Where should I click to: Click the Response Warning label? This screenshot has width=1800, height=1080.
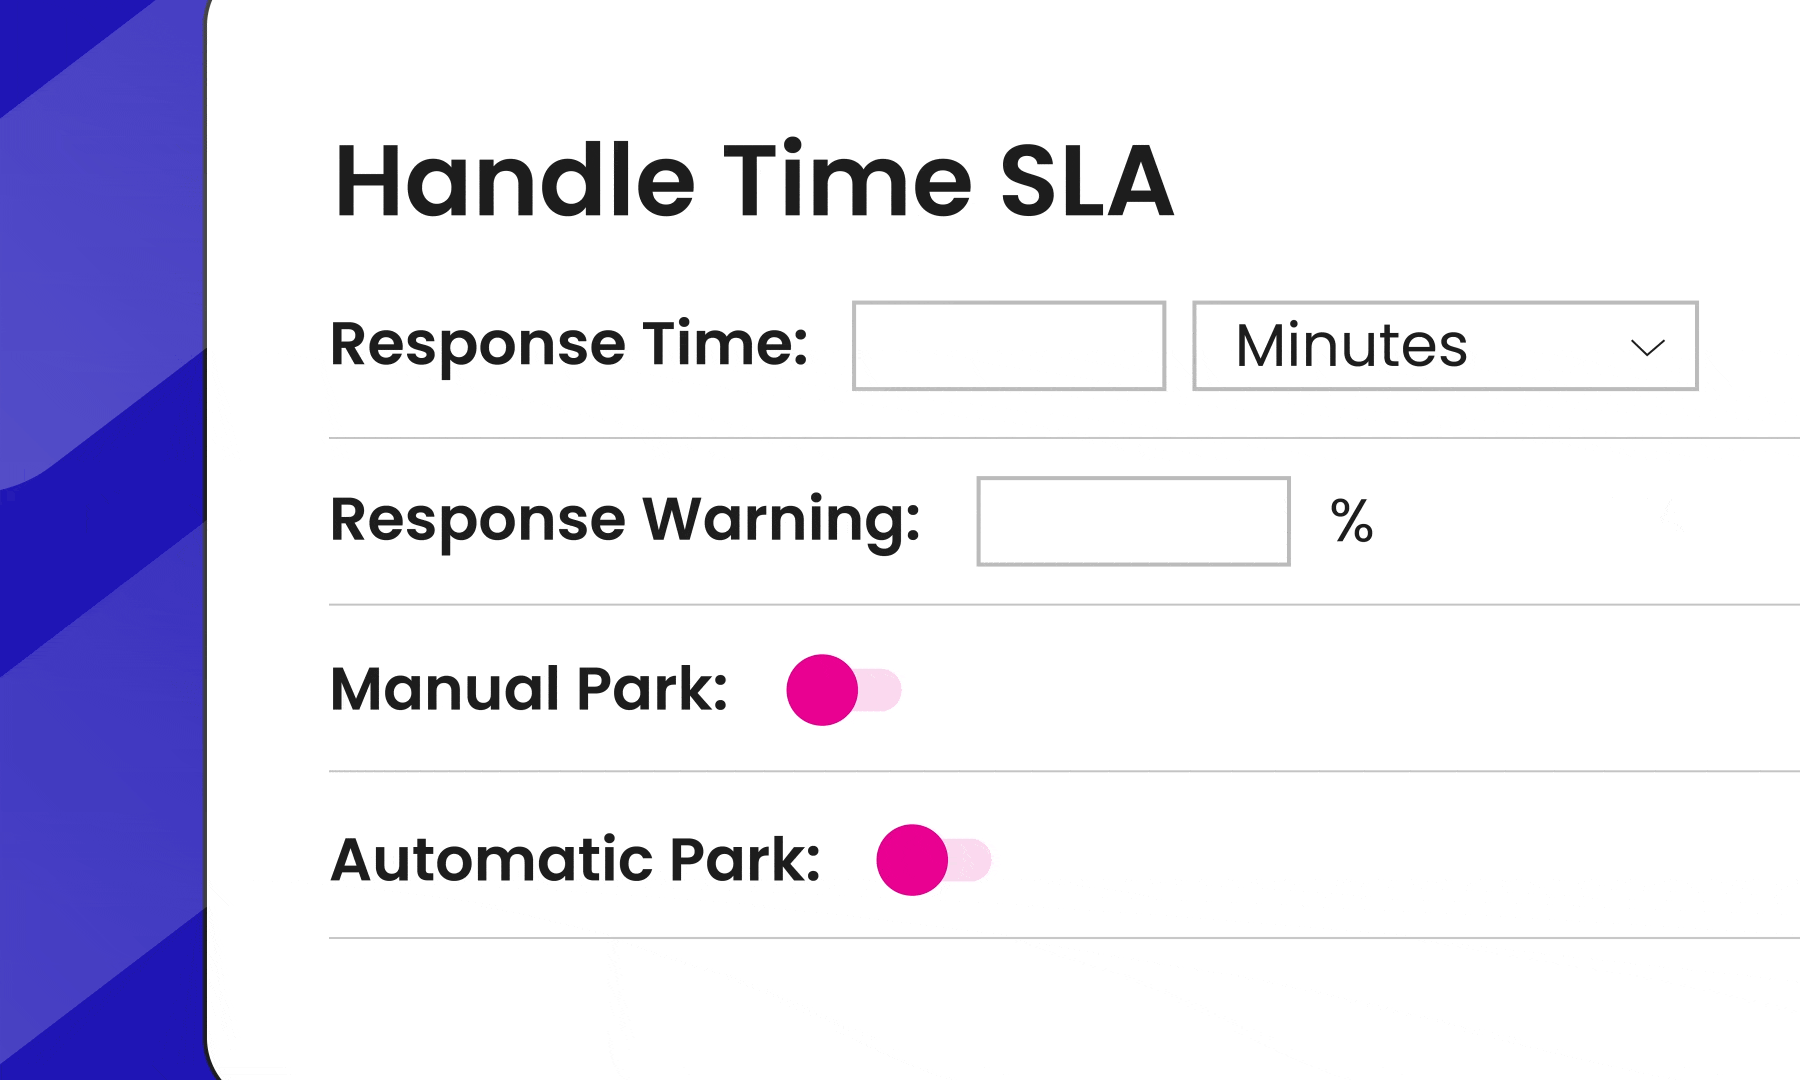(625, 520)
